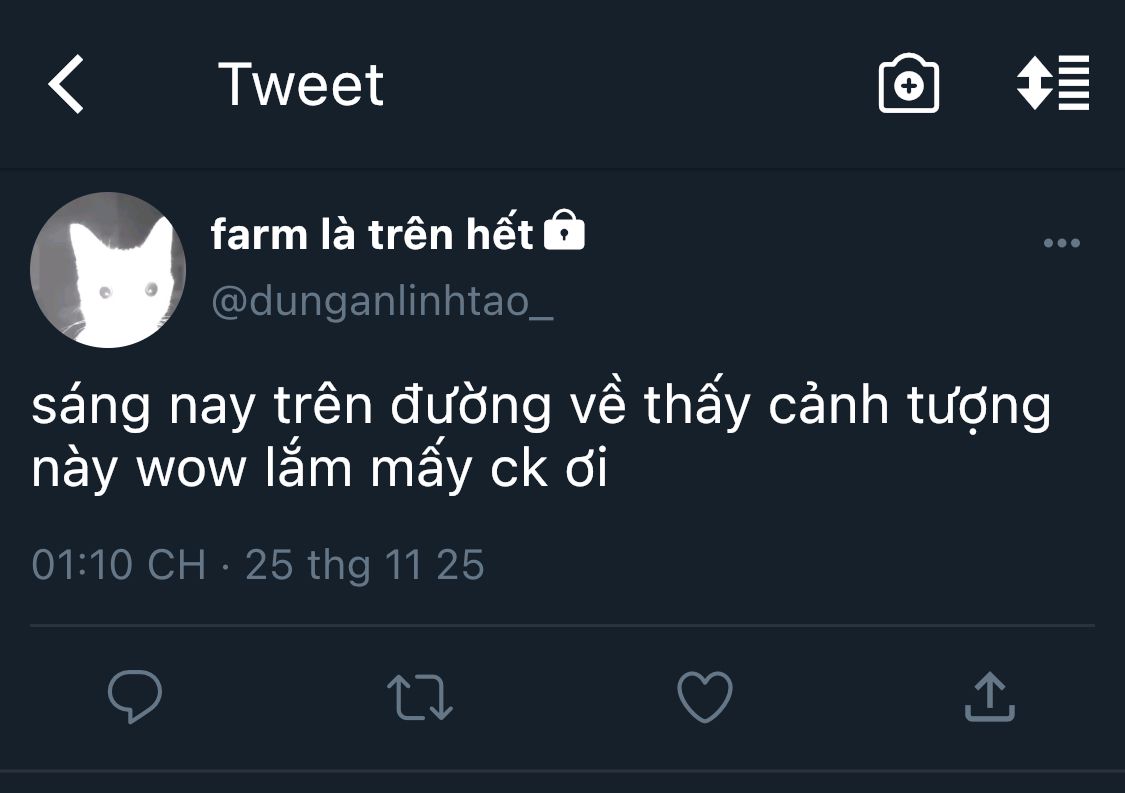This screenshot has height=793, width=1125.
Task: Open the three-dot more options menu
Action: click(x=1061, y=242)
